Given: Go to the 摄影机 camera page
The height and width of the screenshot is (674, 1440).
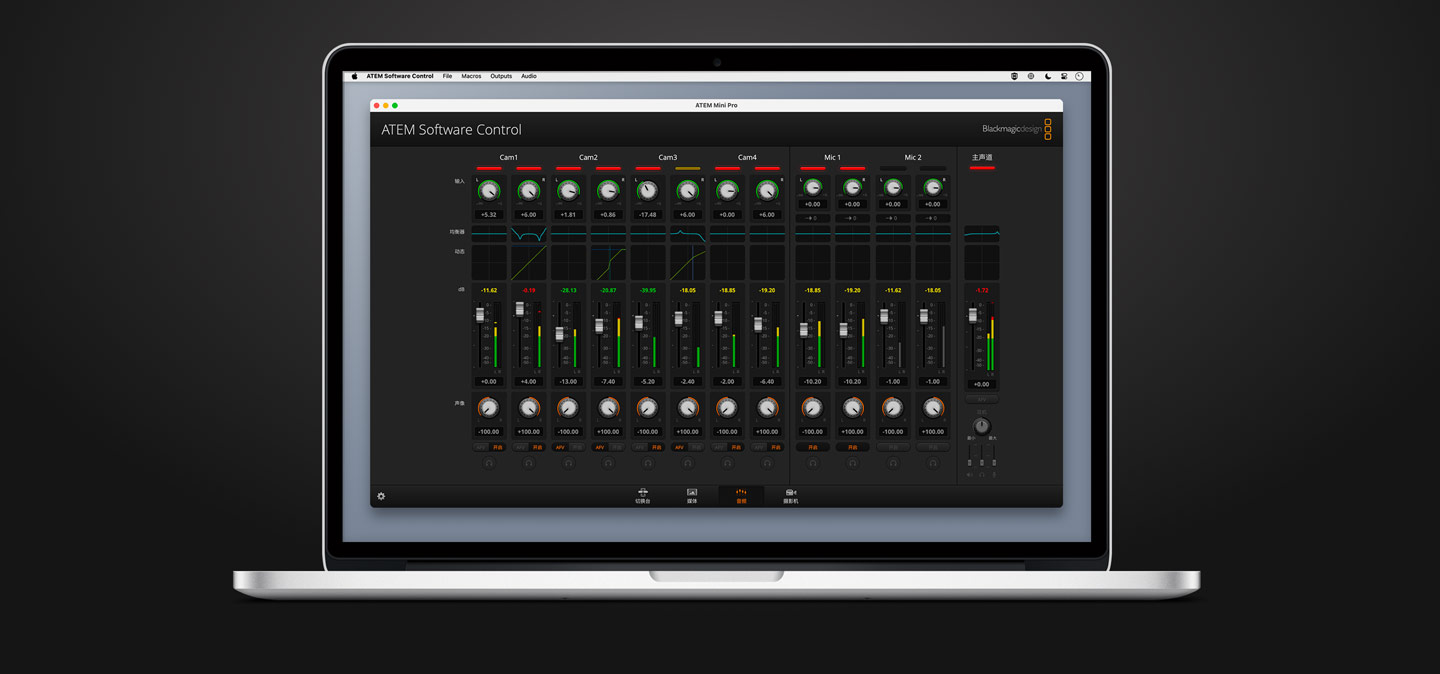Looking at the screenshot, I should [790, 495].
